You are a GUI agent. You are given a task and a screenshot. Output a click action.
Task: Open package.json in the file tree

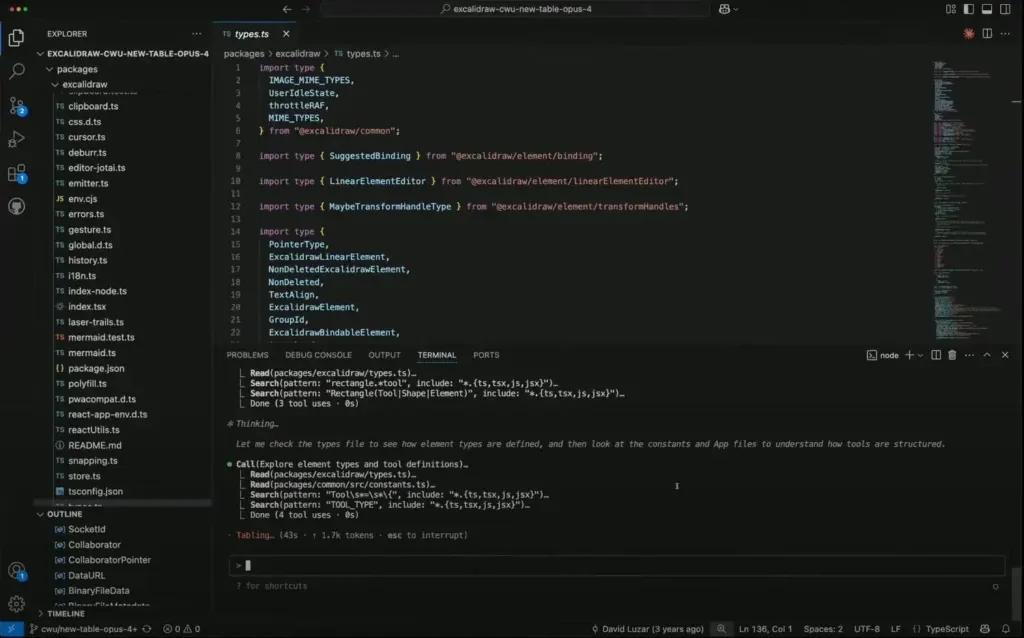click(x=96, y=368)
